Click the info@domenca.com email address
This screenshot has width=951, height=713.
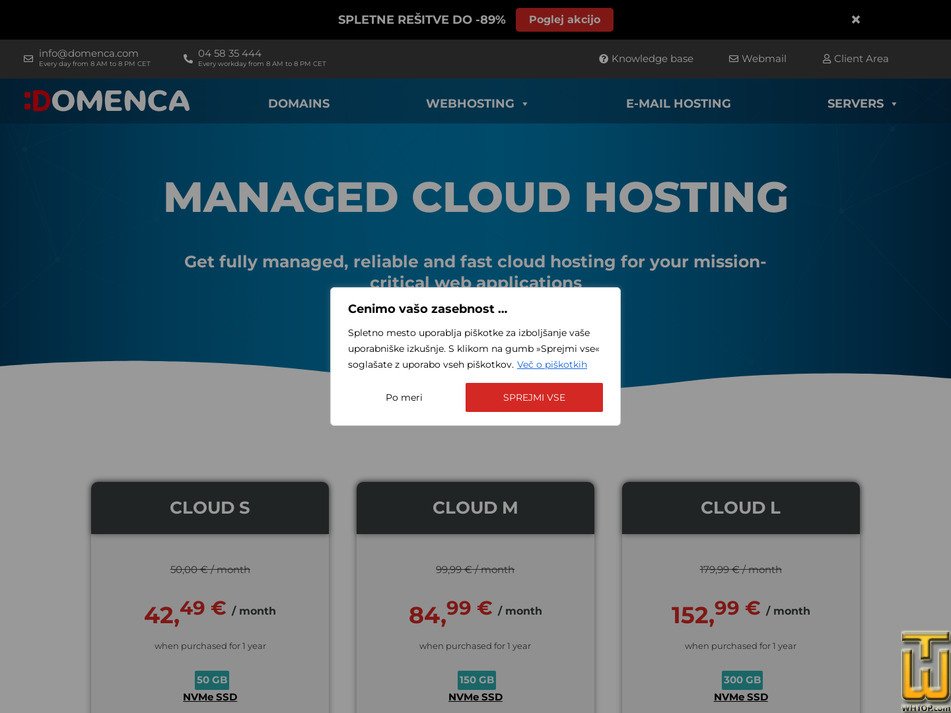[x=88, y=52]
